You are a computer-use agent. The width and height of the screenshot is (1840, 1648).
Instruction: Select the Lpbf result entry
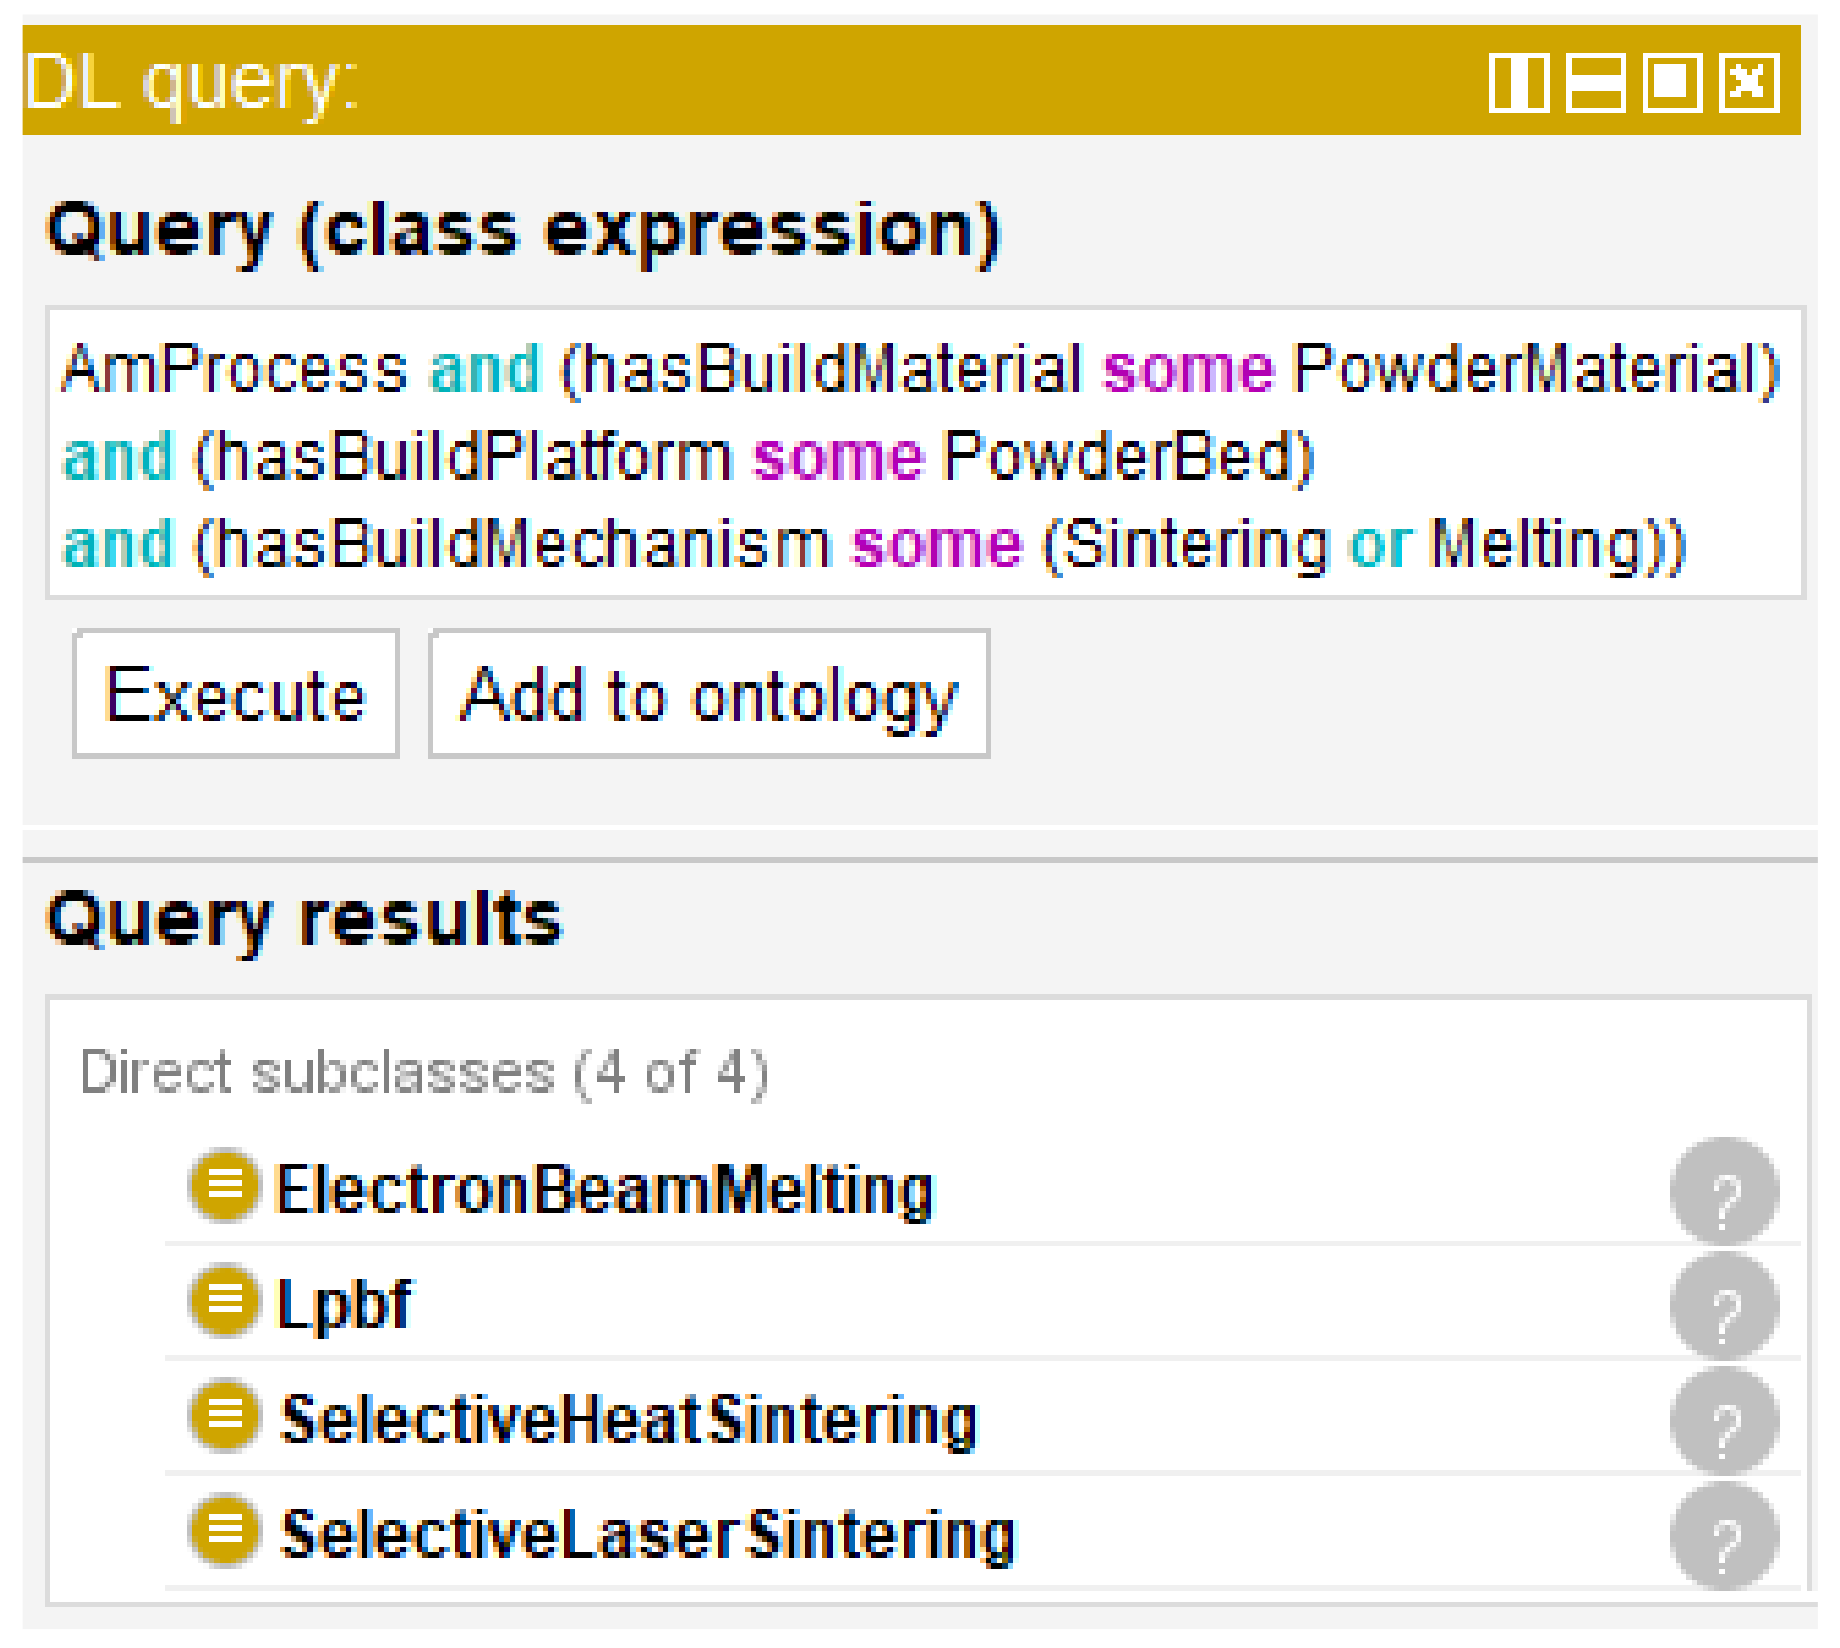click(x=343, y=1304)
